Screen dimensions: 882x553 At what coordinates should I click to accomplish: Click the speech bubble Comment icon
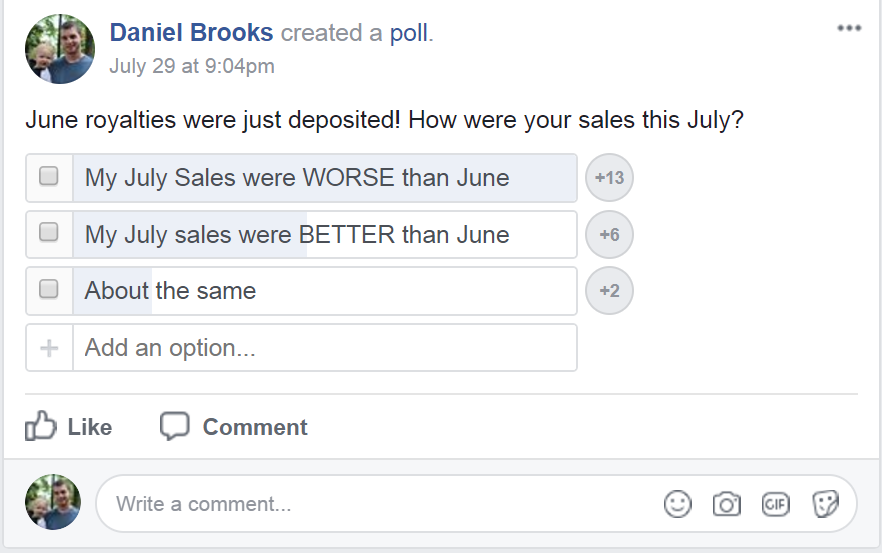(x=174, y=426)
